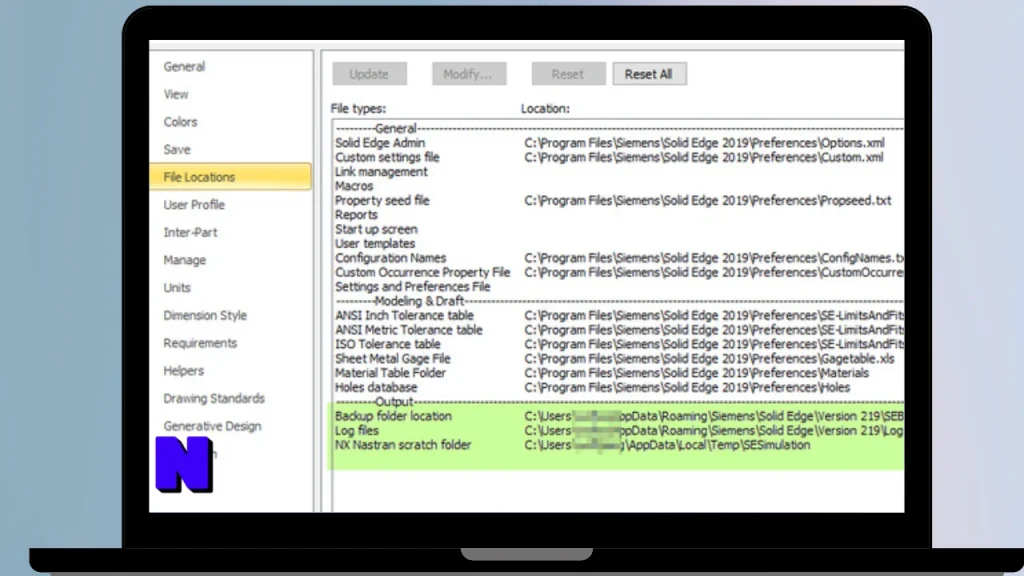1024x576 pixels.
Task: Click the Modify... button
Action: pos(468,74)
